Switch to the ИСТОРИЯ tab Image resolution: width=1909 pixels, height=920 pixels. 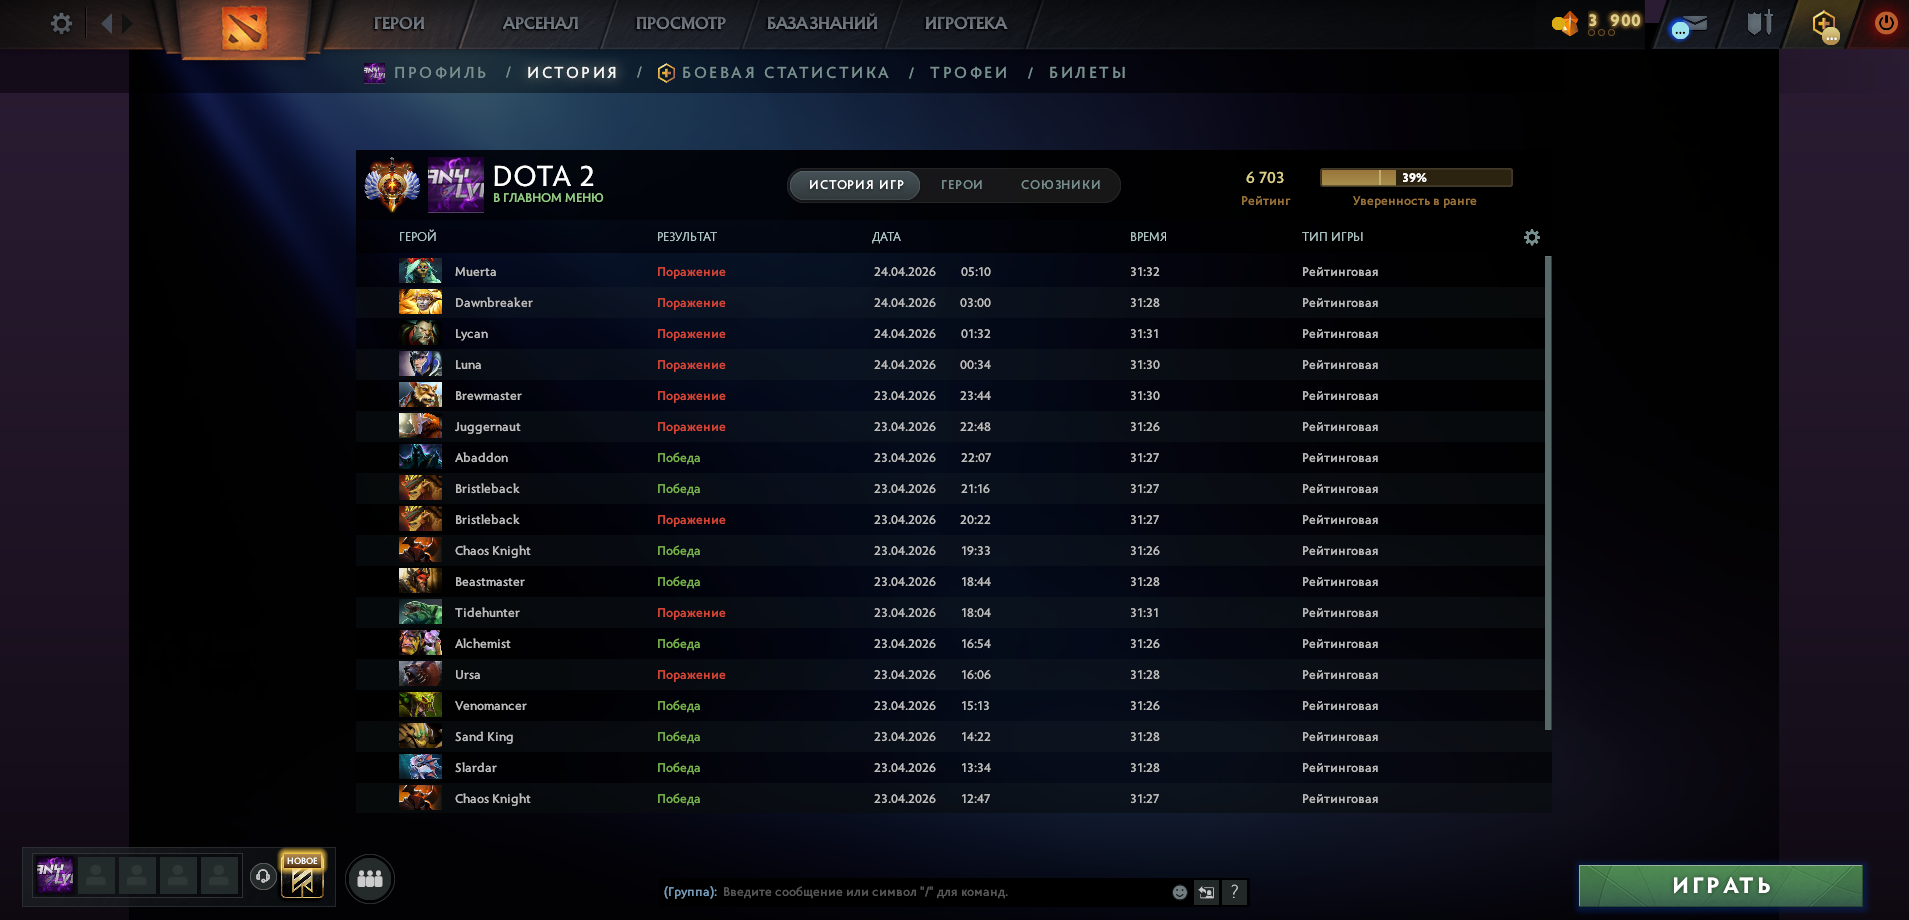(x=572, y=72)
